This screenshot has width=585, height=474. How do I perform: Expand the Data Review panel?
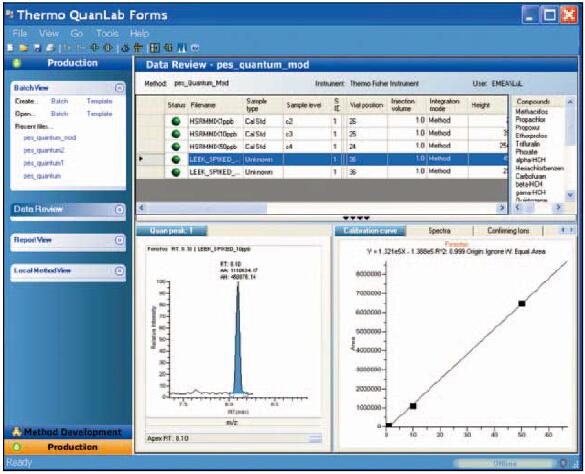[x=119, y=210]
